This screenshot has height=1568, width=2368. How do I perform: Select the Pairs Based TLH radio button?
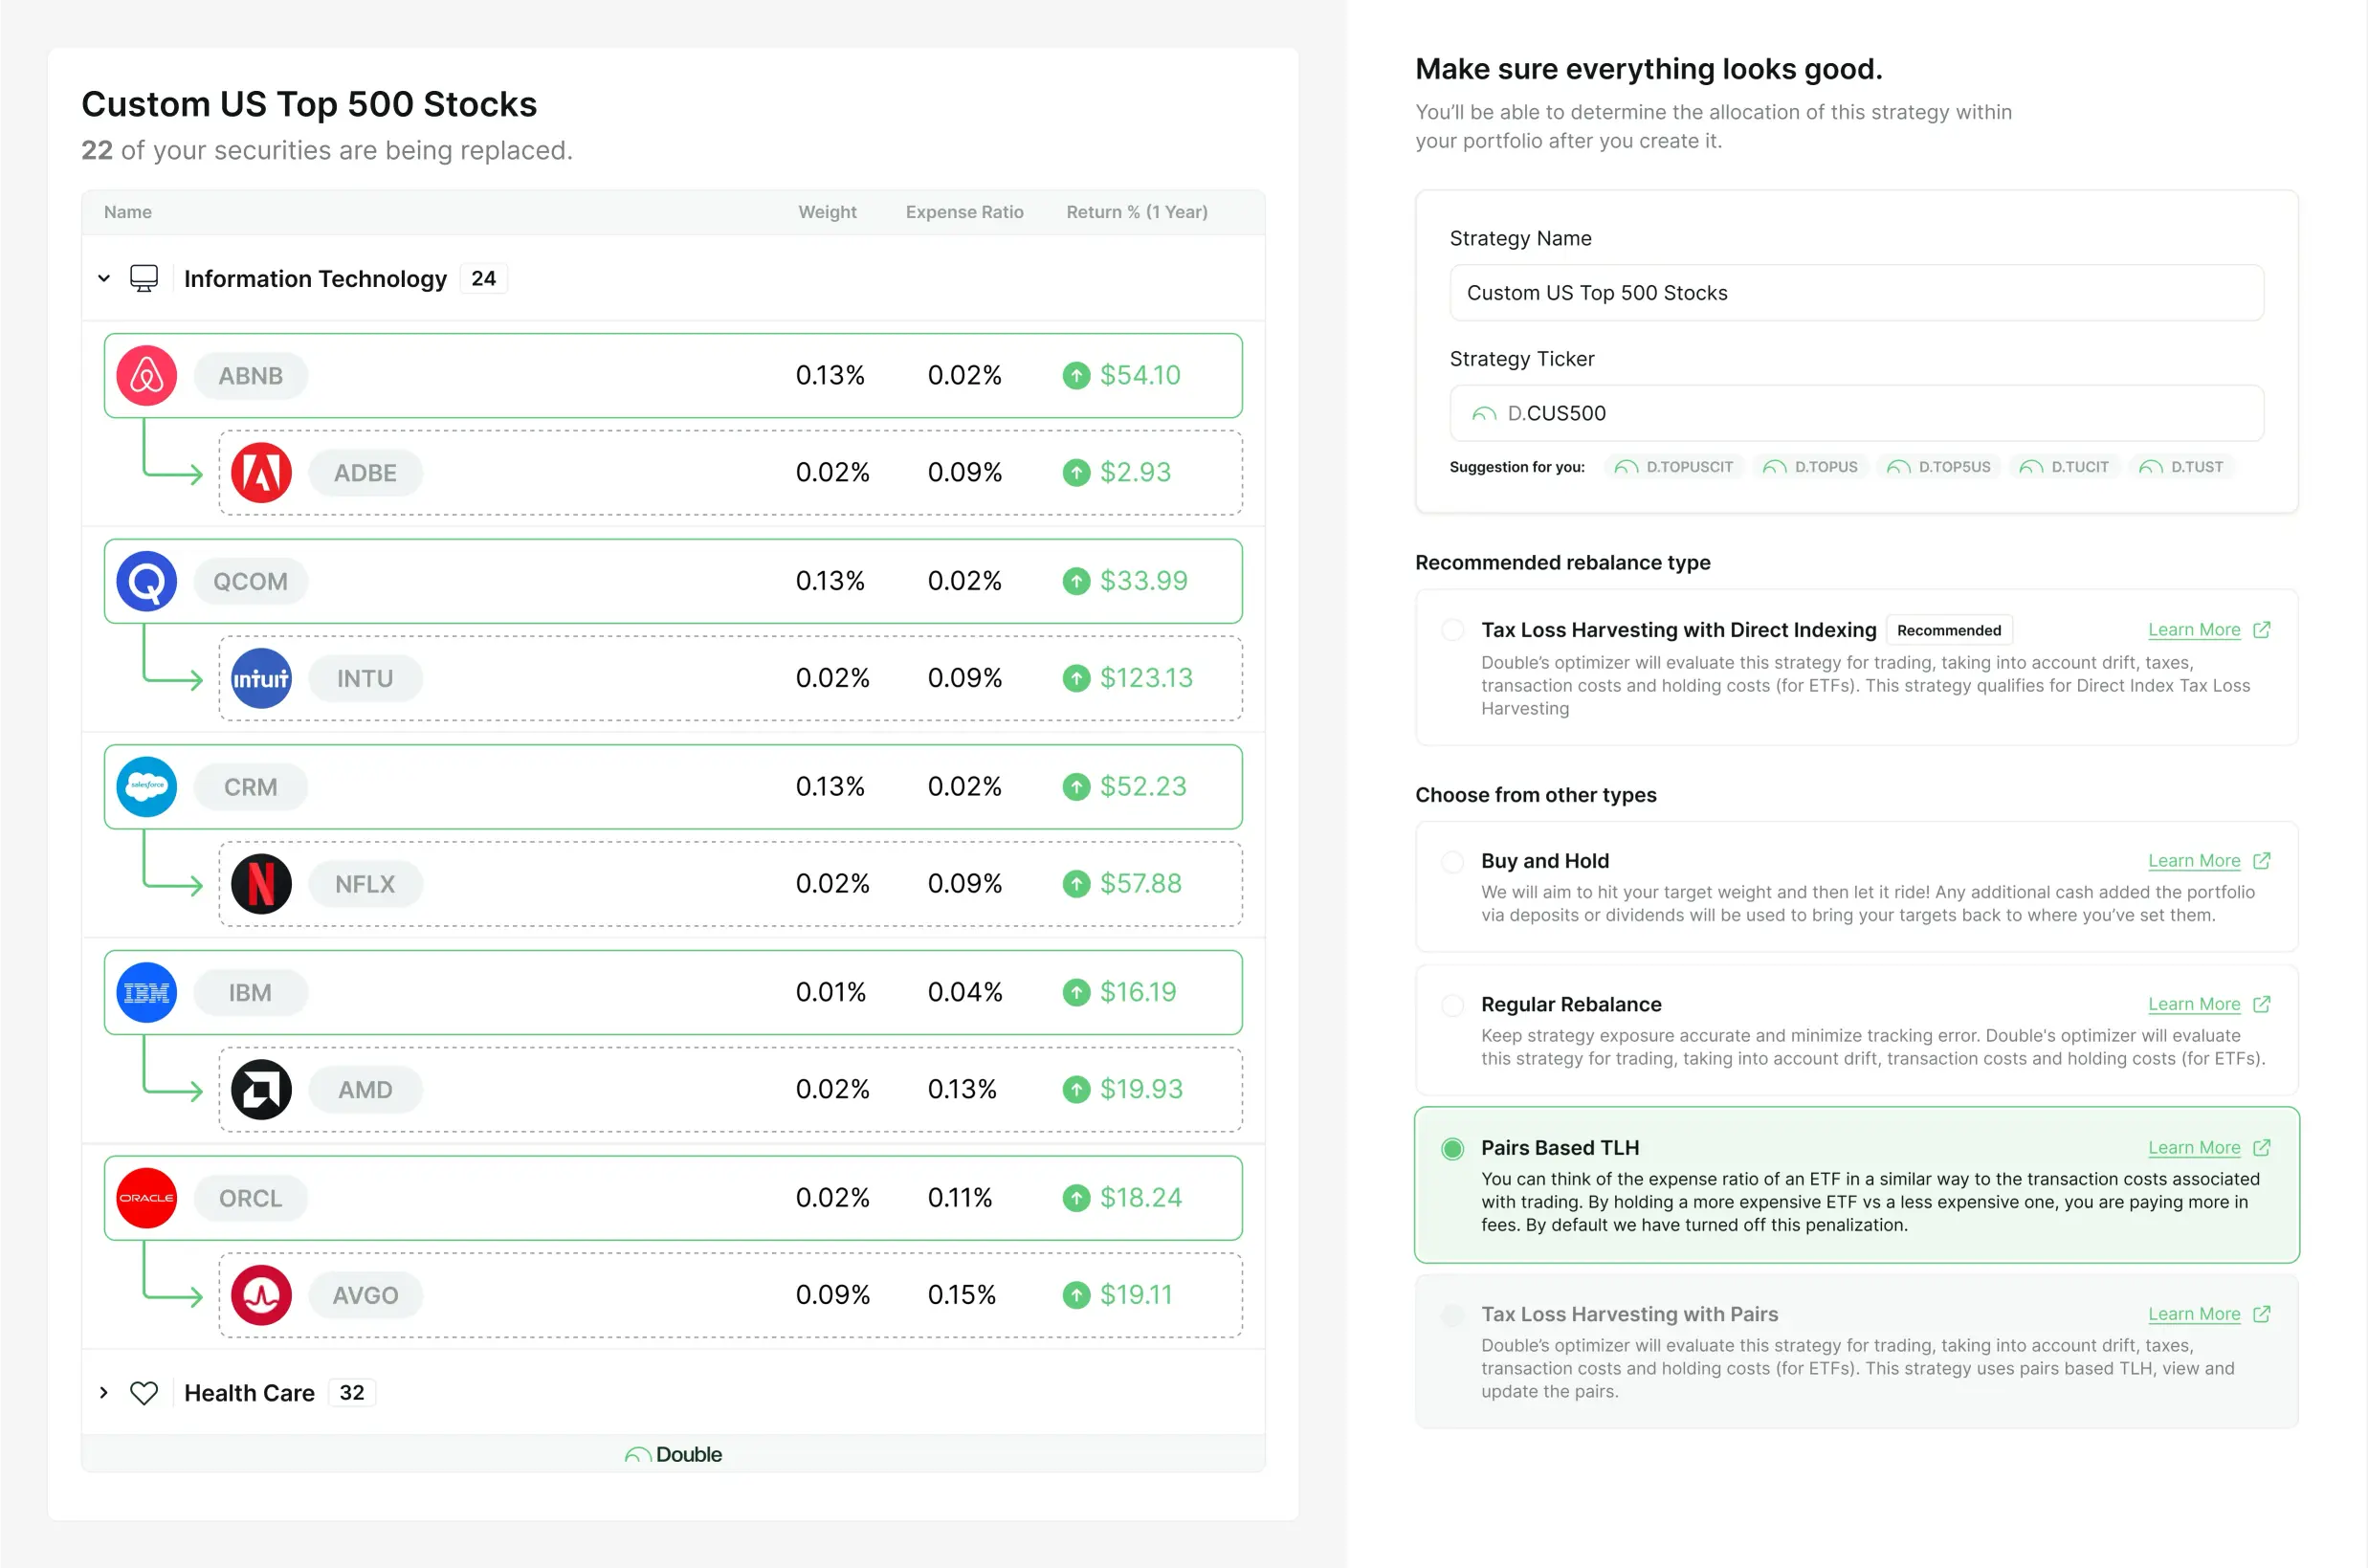[x=1453, y=1148]
